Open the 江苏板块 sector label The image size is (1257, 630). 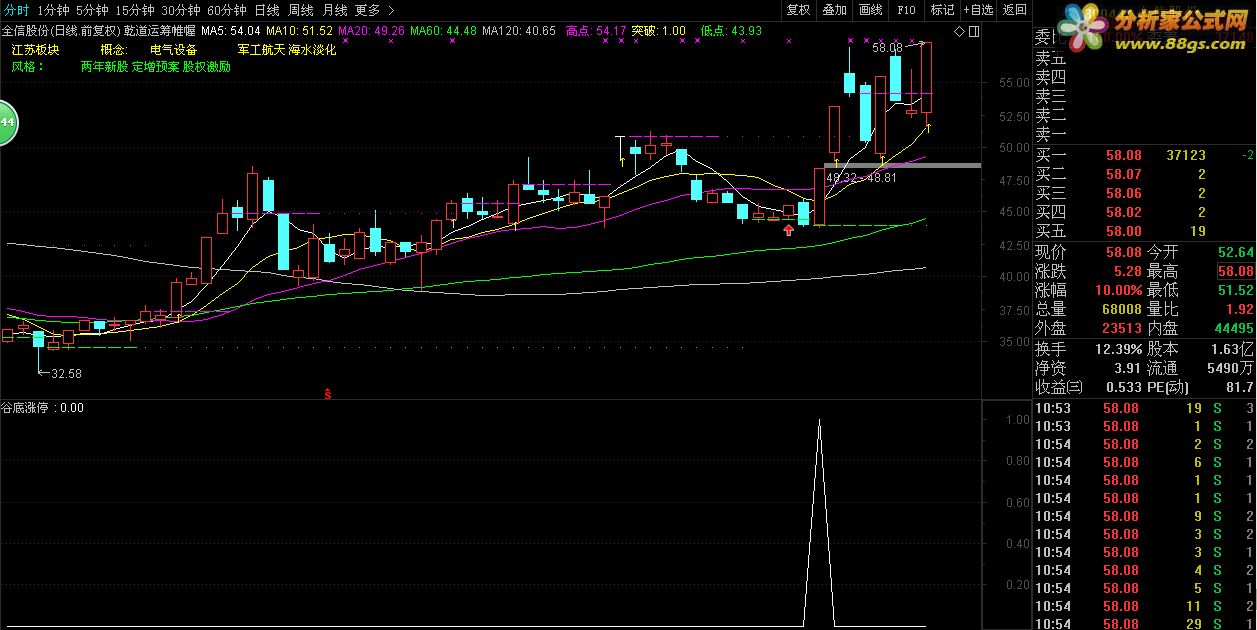(35, 49)
